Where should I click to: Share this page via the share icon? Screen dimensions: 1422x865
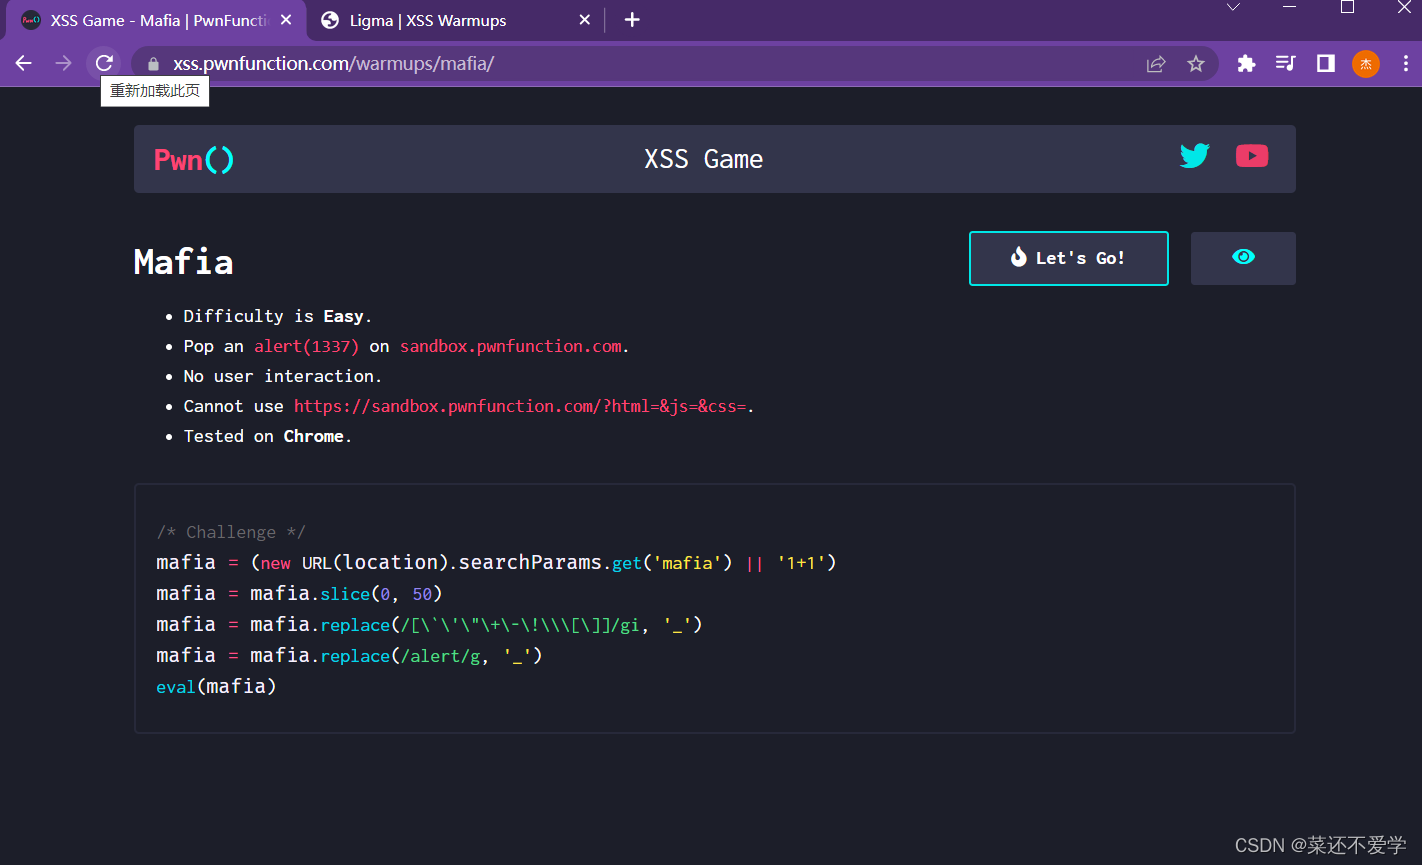click(1156, 64)
